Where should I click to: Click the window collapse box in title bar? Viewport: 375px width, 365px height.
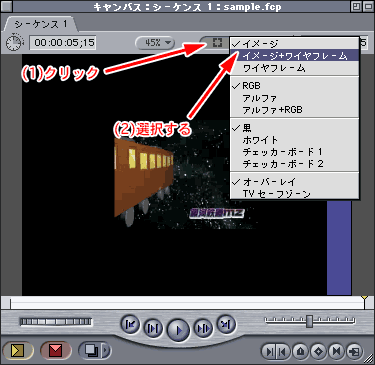[368, 6]
